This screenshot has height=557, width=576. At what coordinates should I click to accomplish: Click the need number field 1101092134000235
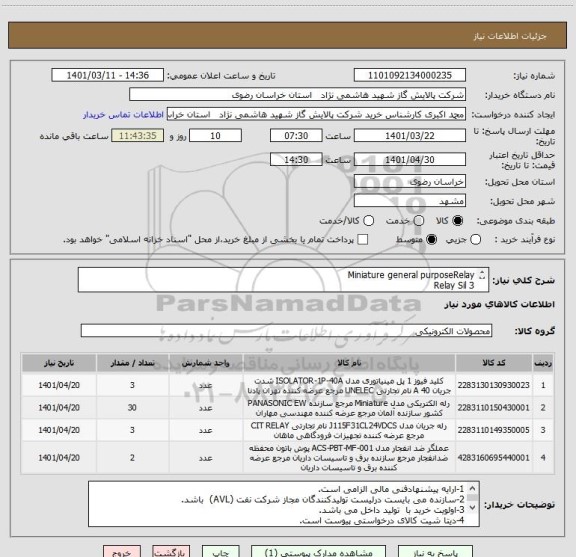click(410, 75)
